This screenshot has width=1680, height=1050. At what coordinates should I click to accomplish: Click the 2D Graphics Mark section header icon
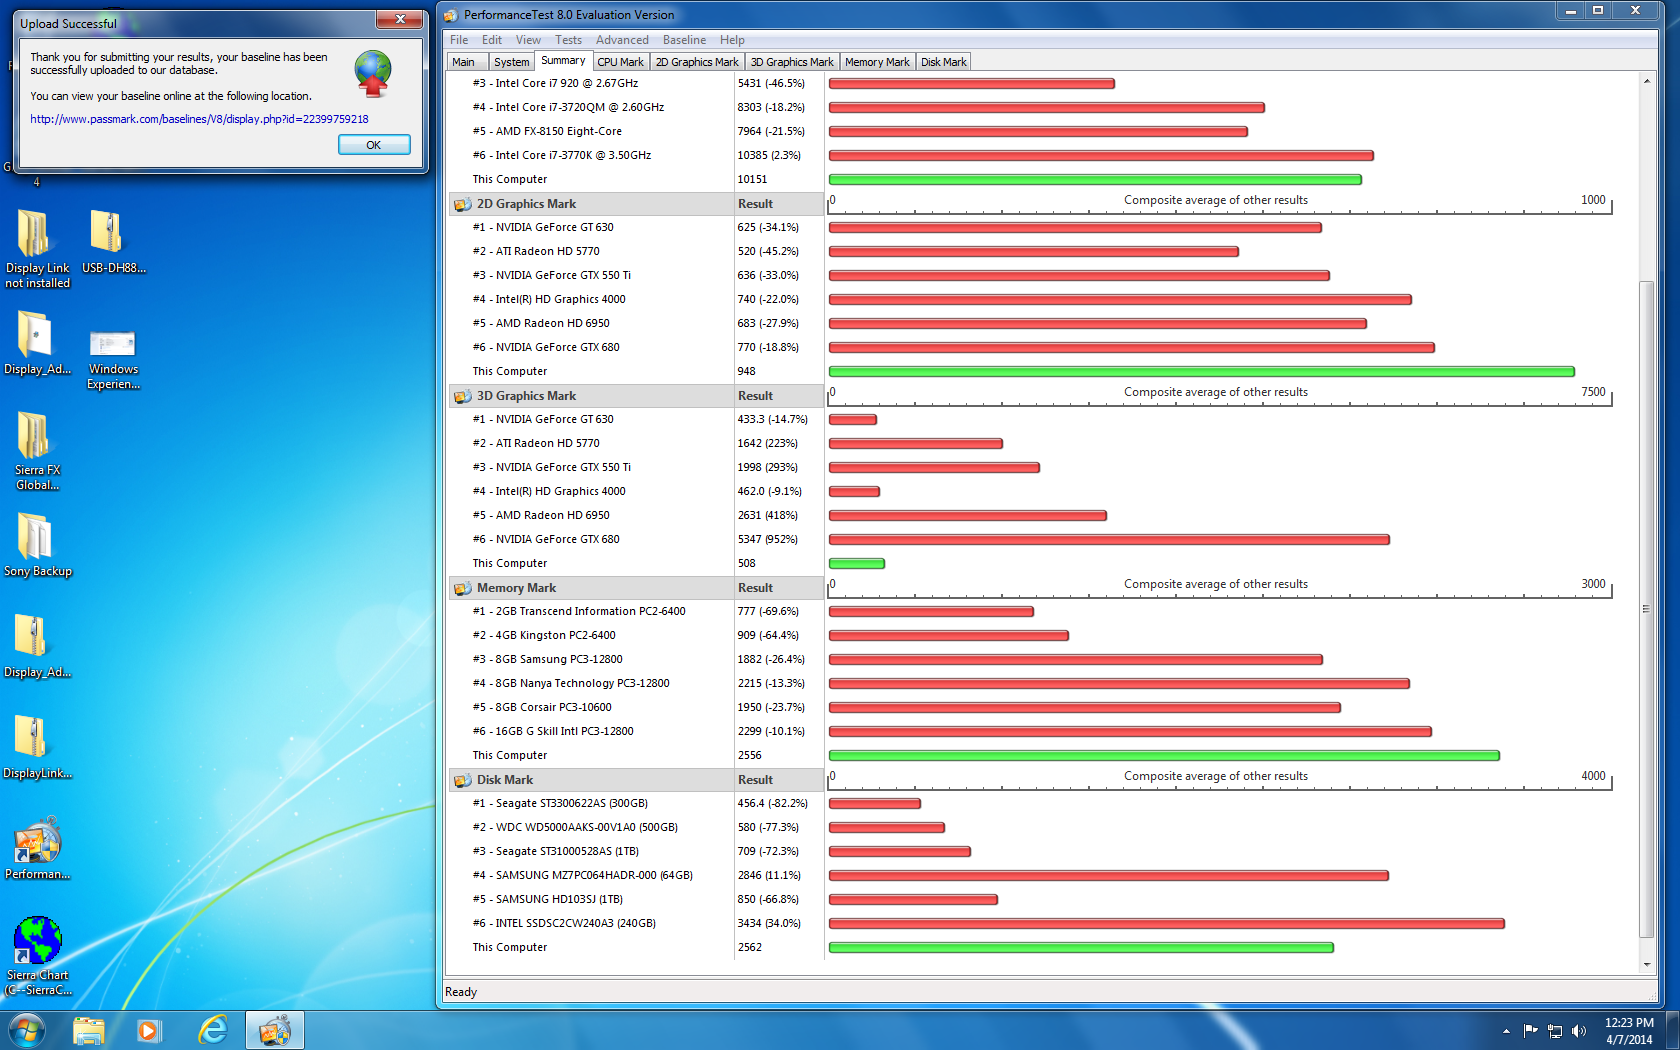tap(462, 204)
